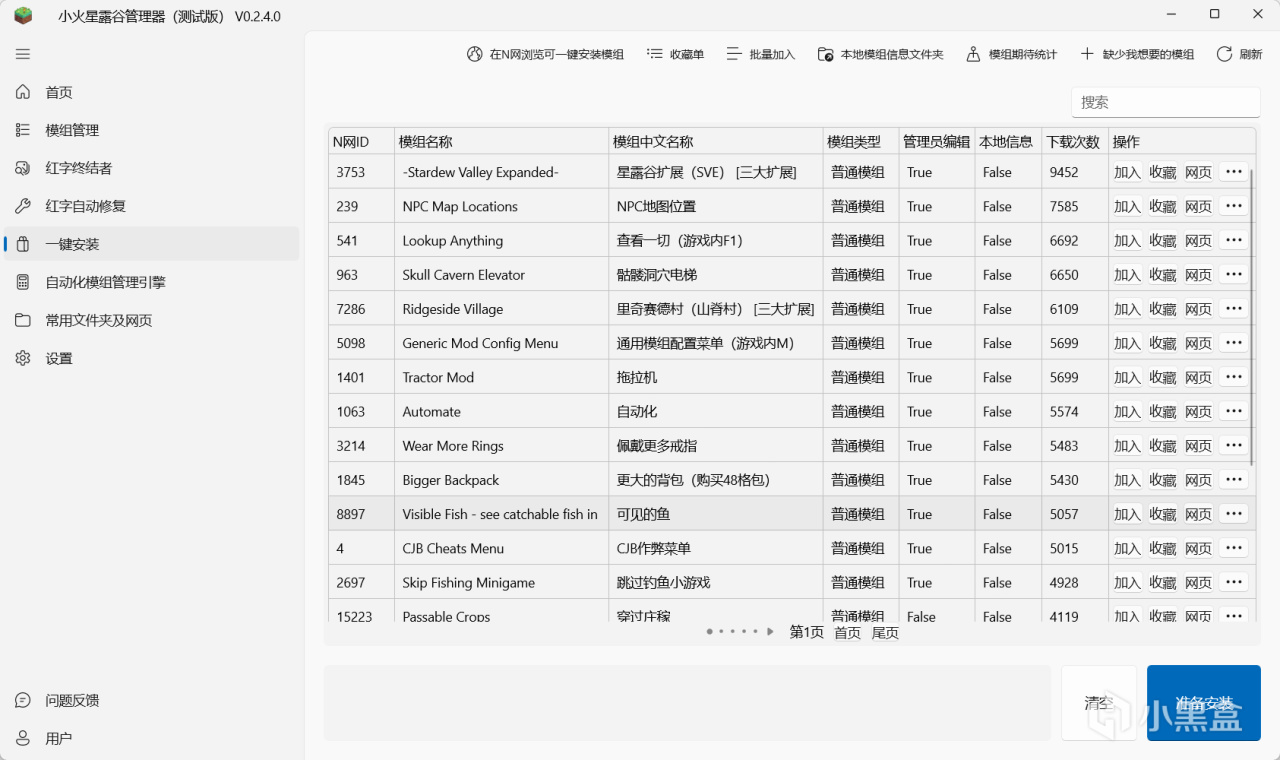Click 加入 for Bigger Backpack
Viewport: 1280px width, 760px height.
pos(1127,480)
